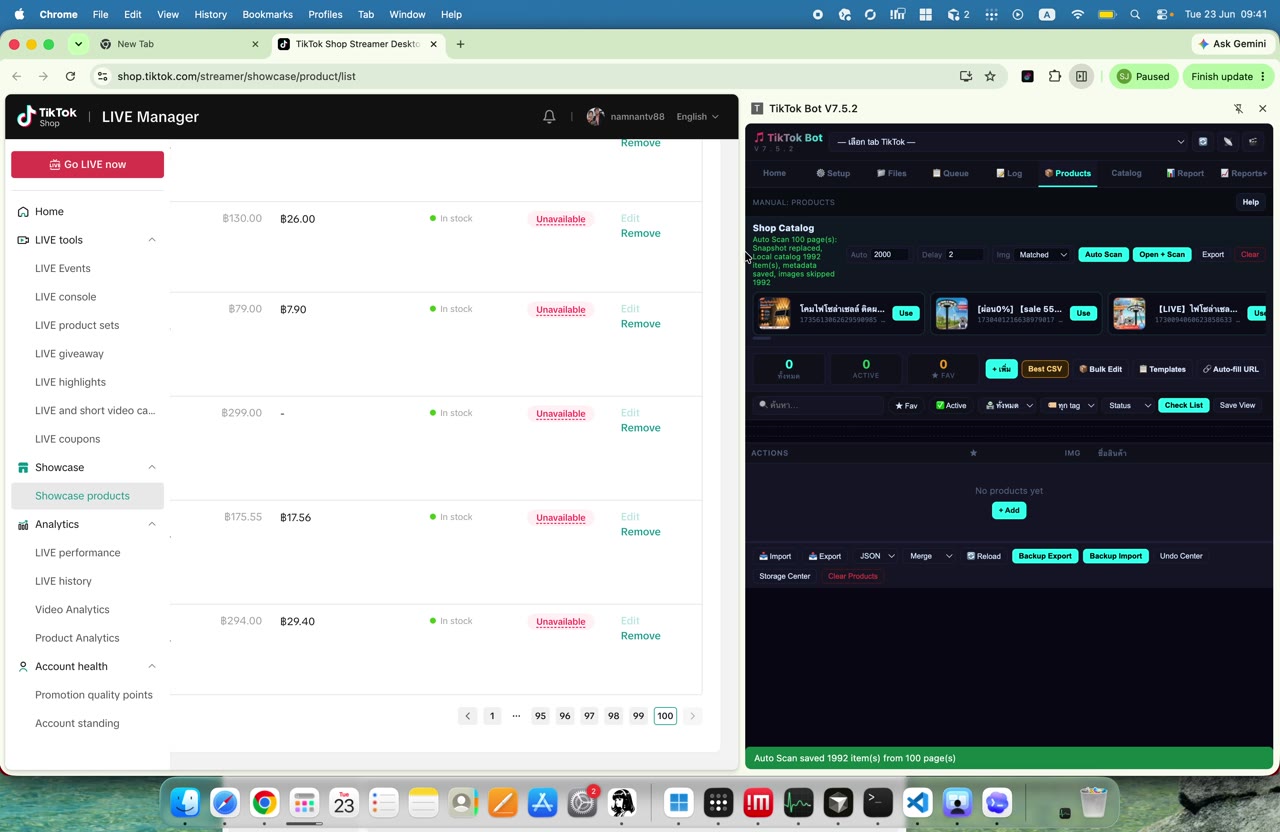Click the Go LIVE now button

click(87, 164)
